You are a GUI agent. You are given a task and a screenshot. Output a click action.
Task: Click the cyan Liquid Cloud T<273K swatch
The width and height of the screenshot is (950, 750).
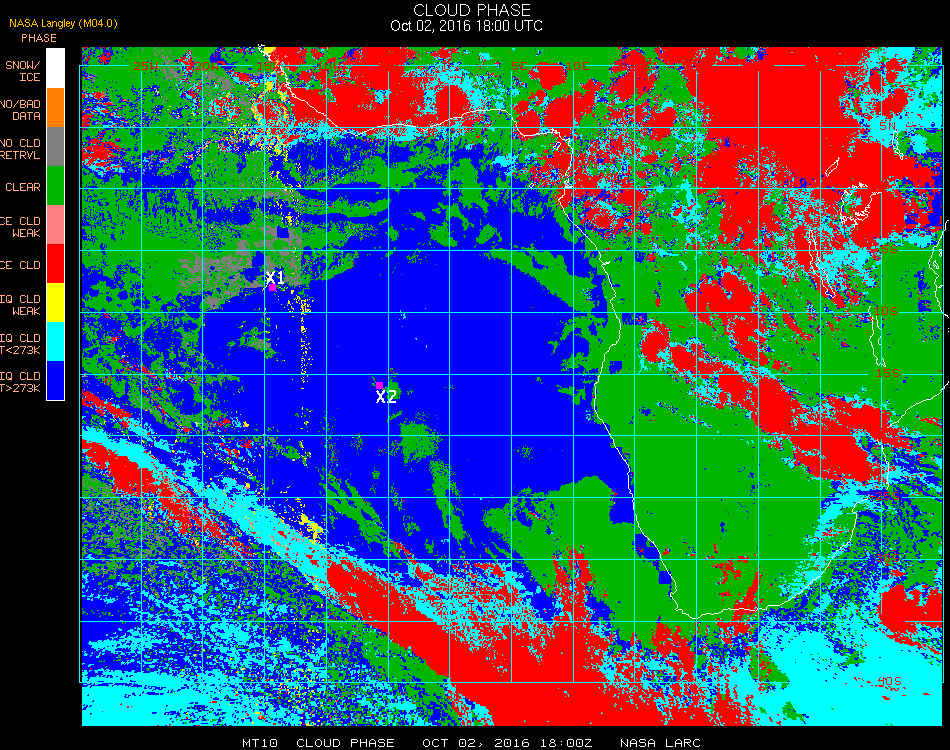click(x=55, y=341)
